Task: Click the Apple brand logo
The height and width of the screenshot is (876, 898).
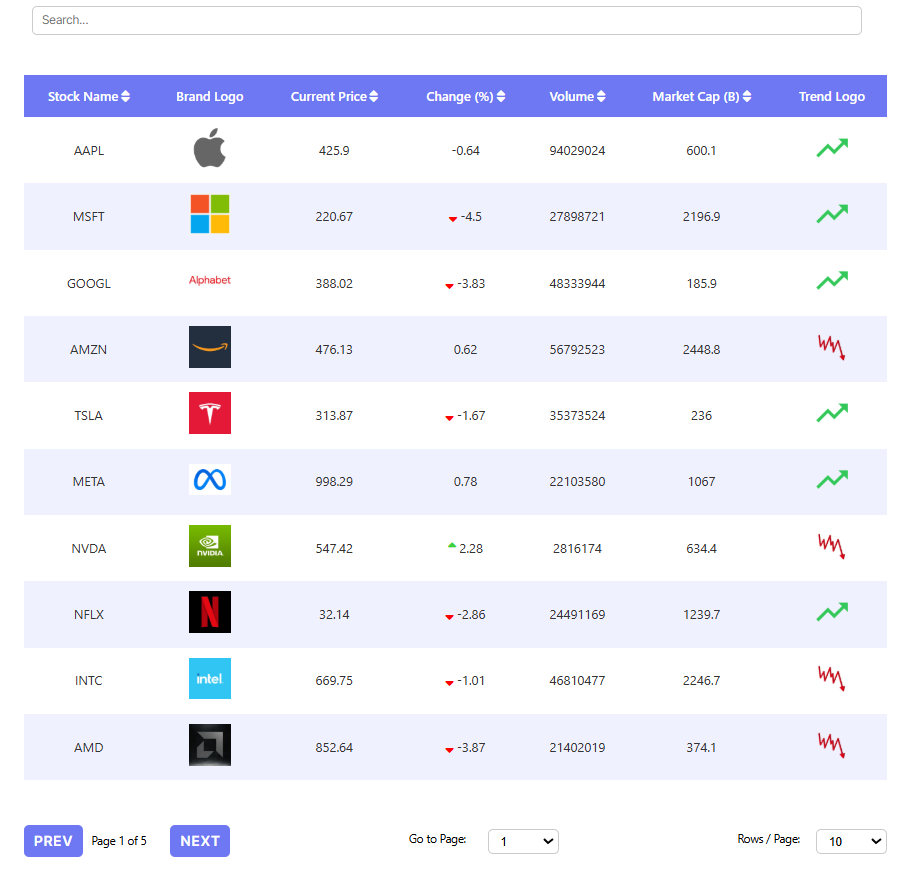Action: click(x=210, y=148)
